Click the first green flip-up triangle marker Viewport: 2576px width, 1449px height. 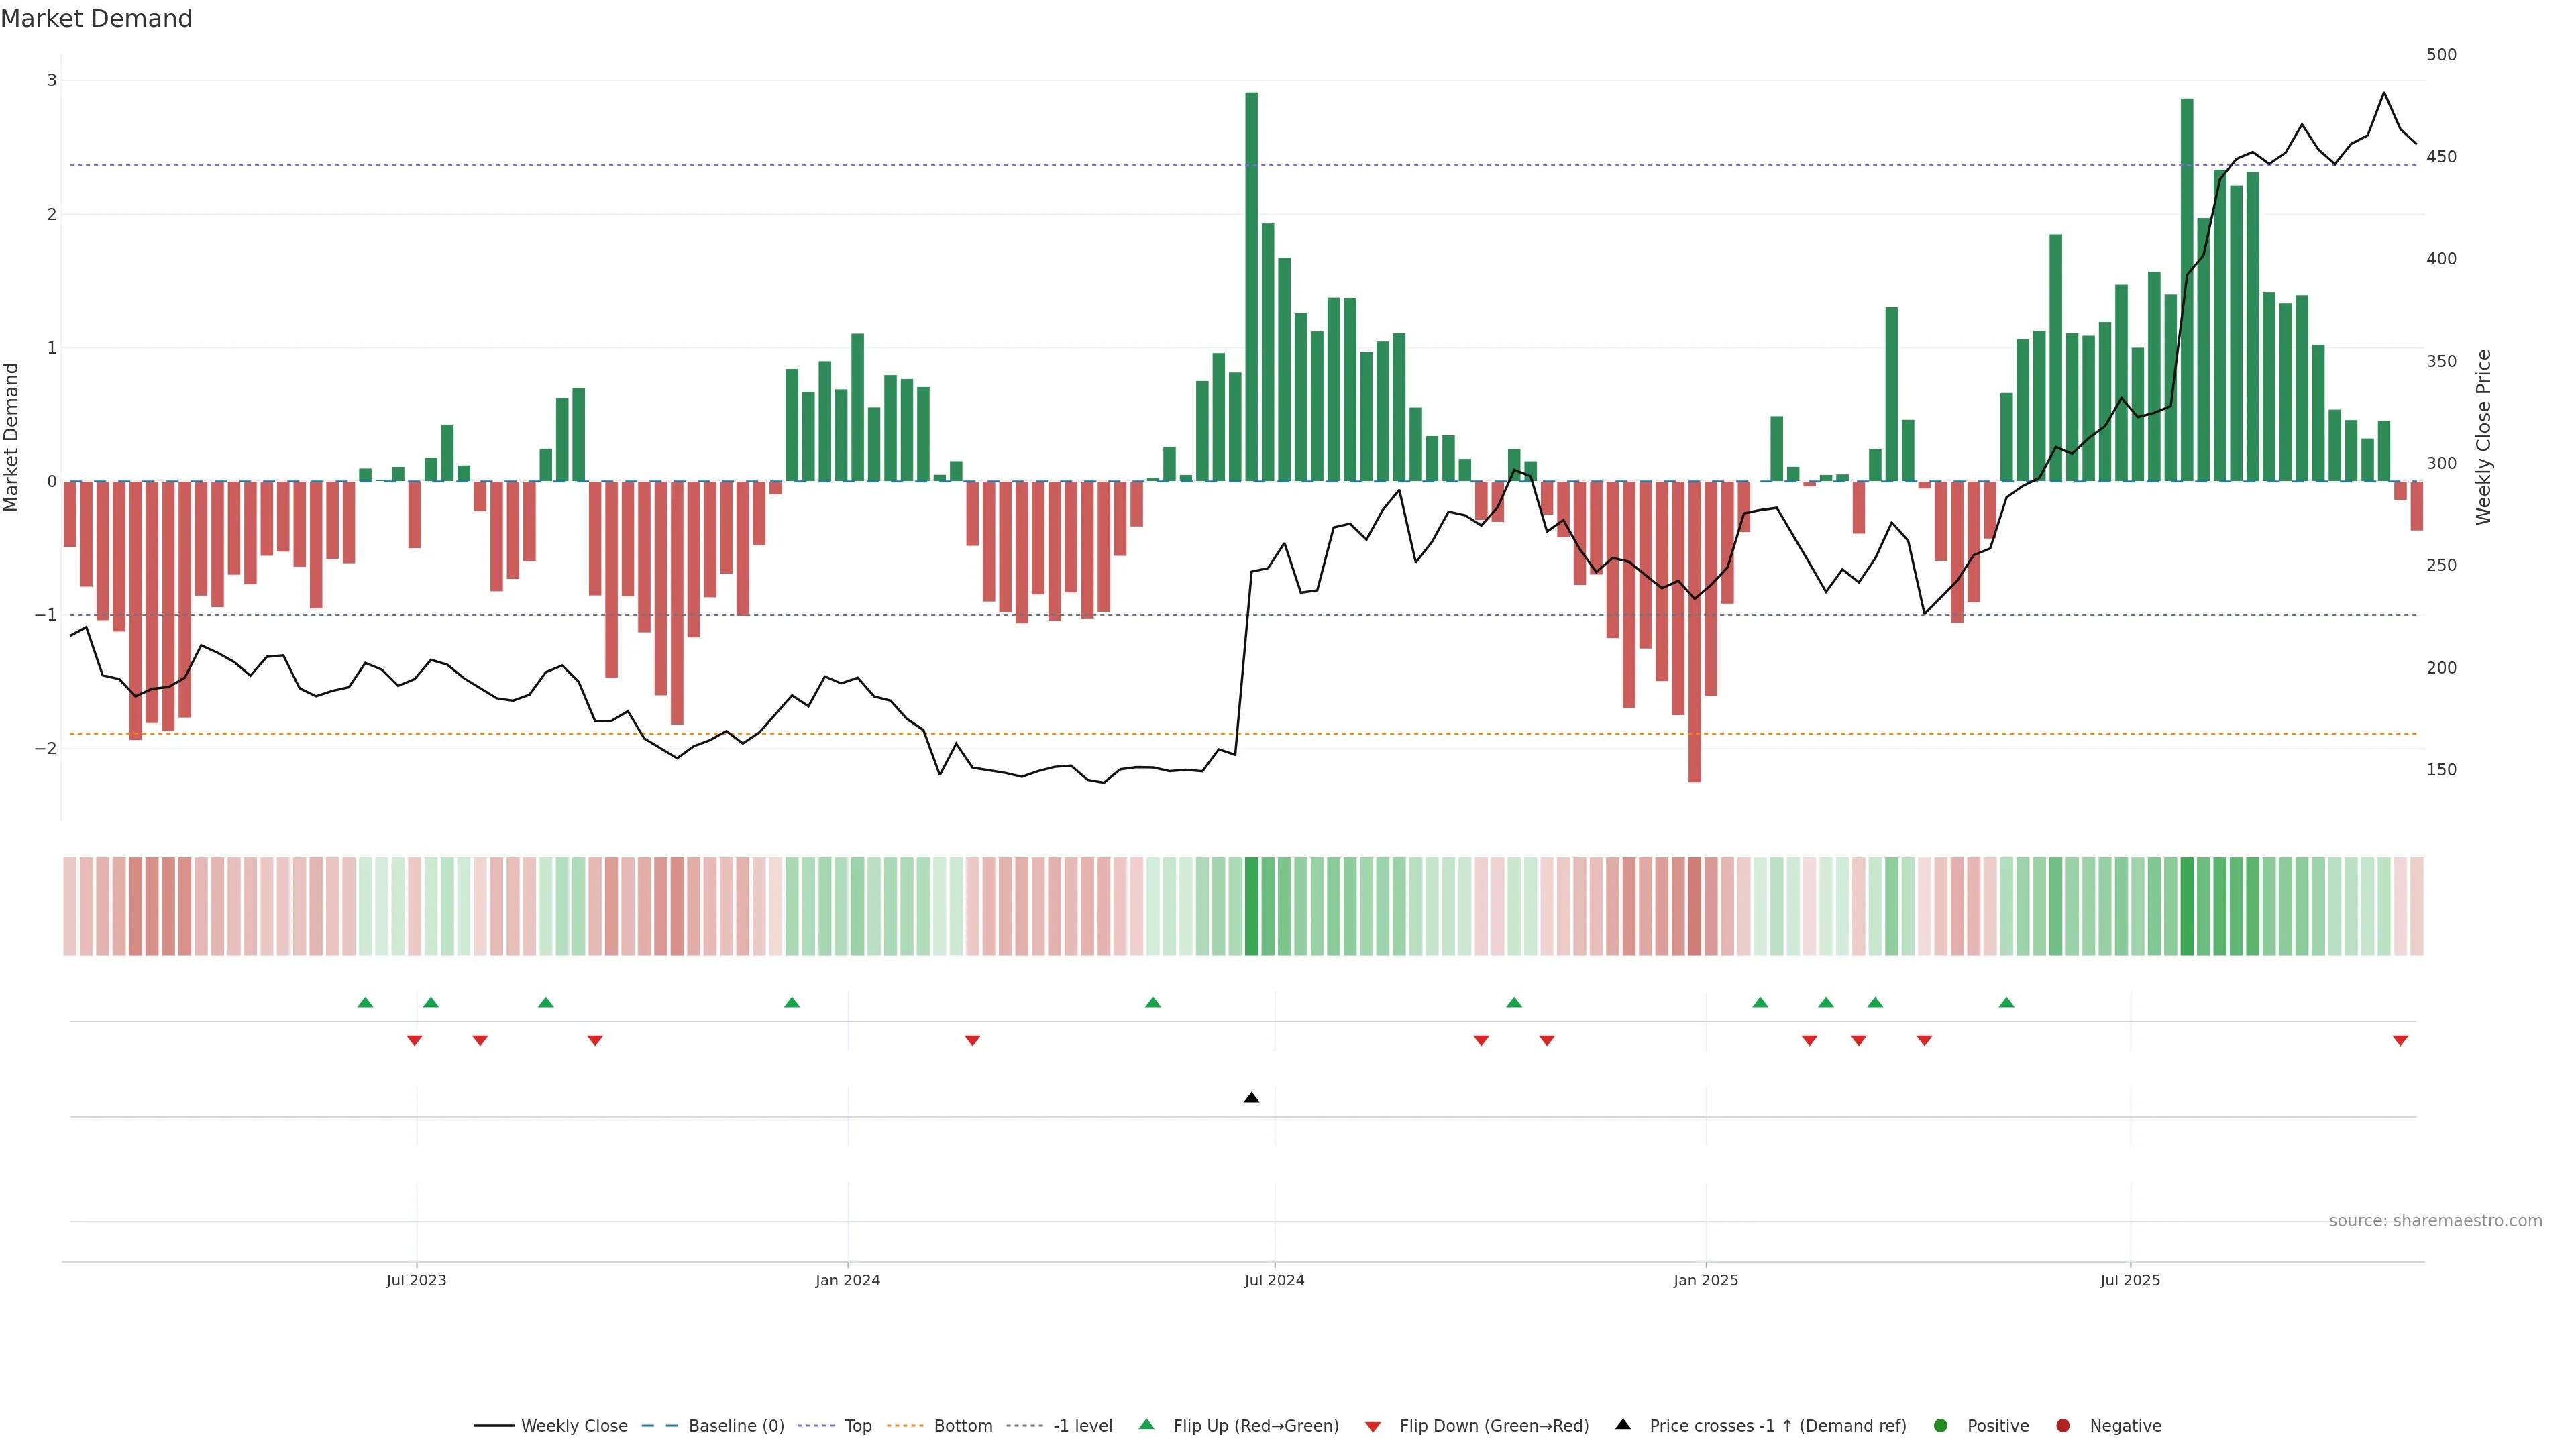[365, 1002]
